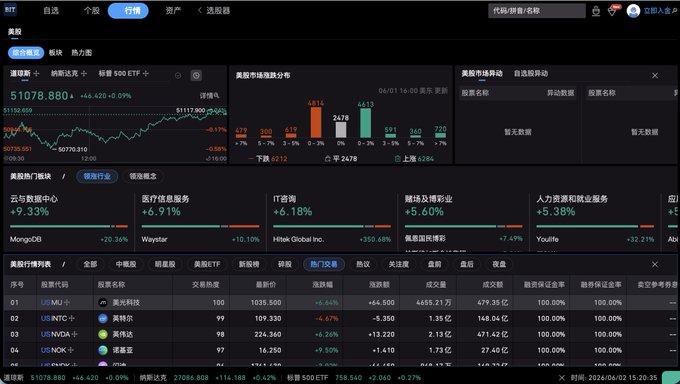Filter stock list by 全部
680x384 pixels.
[x=90, y=264]
